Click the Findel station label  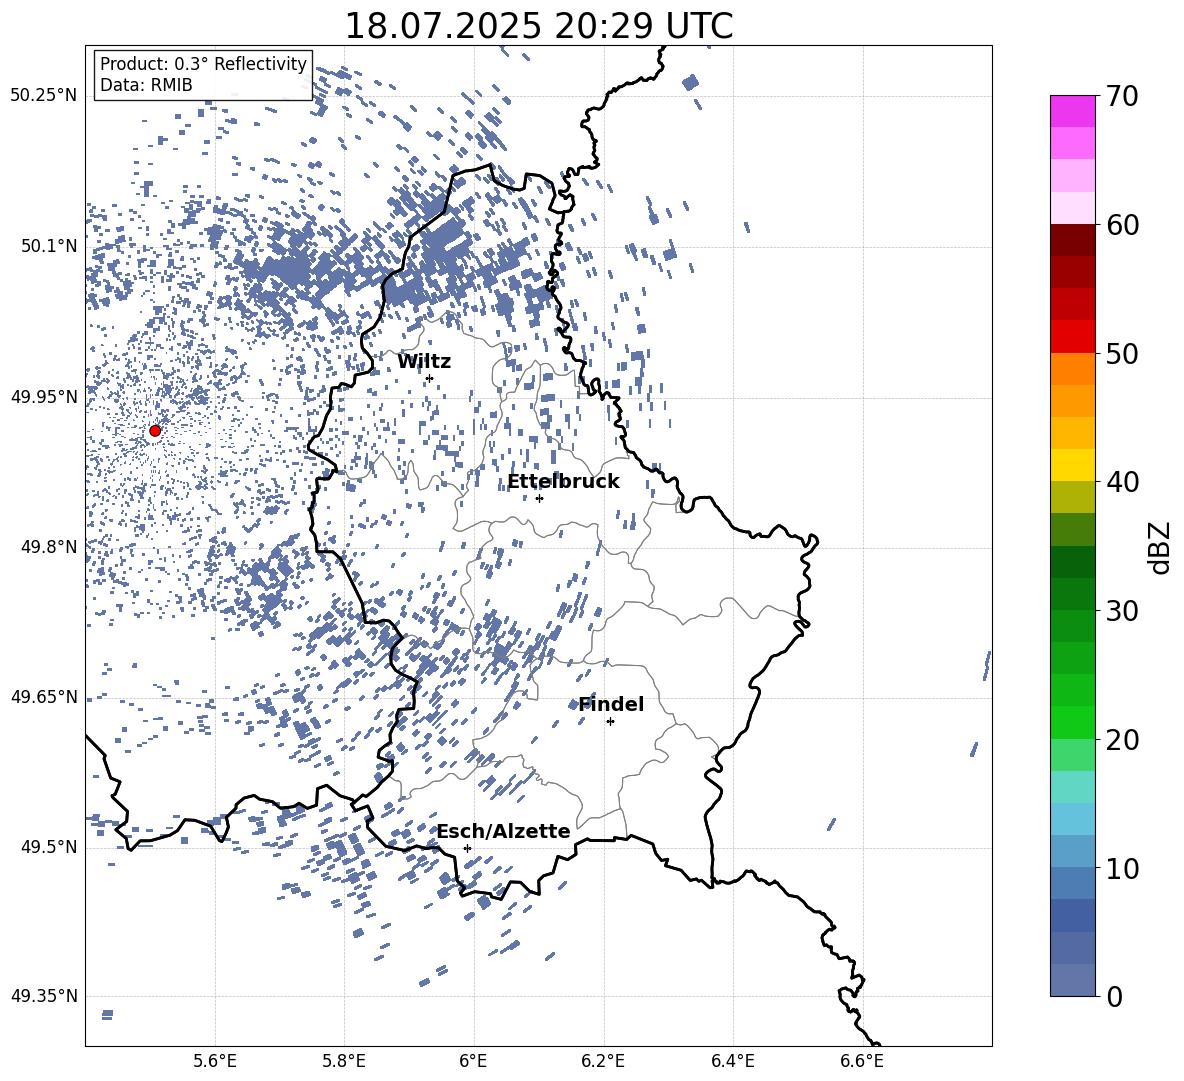(611, 704)
